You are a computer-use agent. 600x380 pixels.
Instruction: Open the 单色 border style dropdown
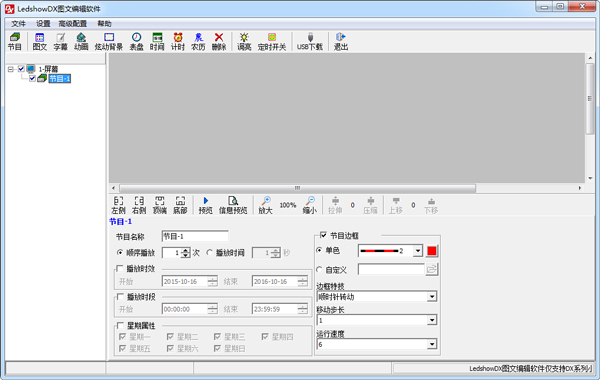pos(418,251)
